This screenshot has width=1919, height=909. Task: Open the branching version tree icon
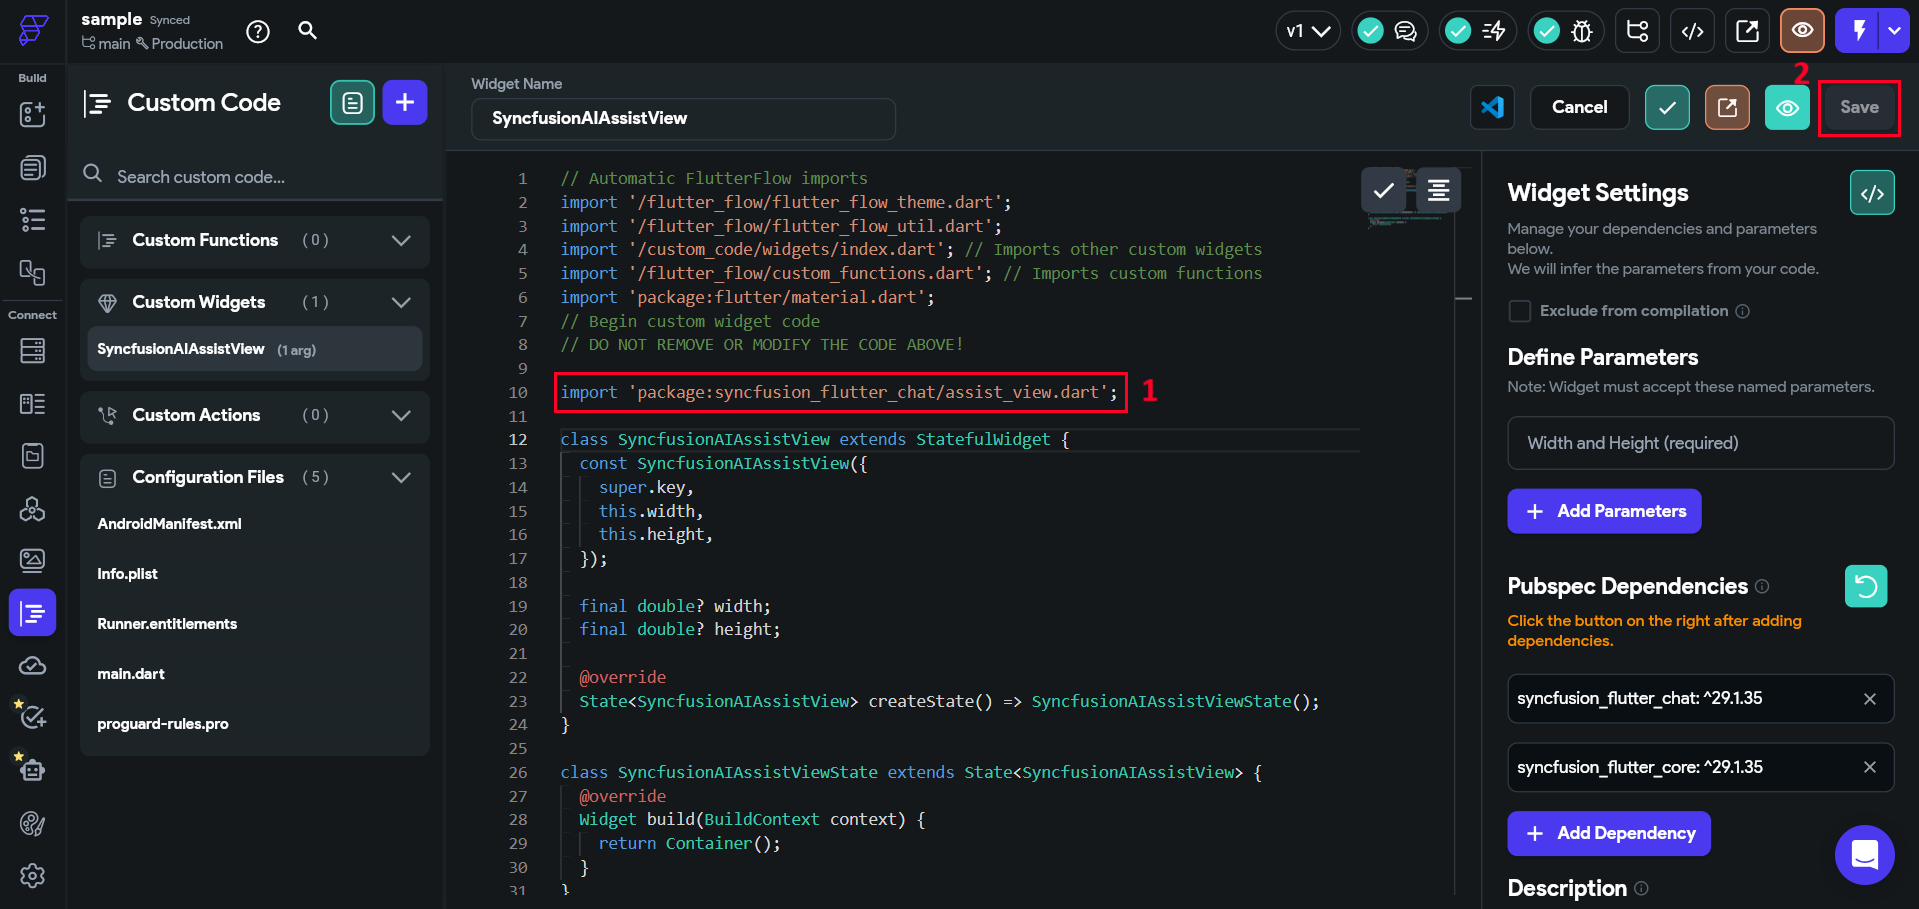[x=1637, y=30]
